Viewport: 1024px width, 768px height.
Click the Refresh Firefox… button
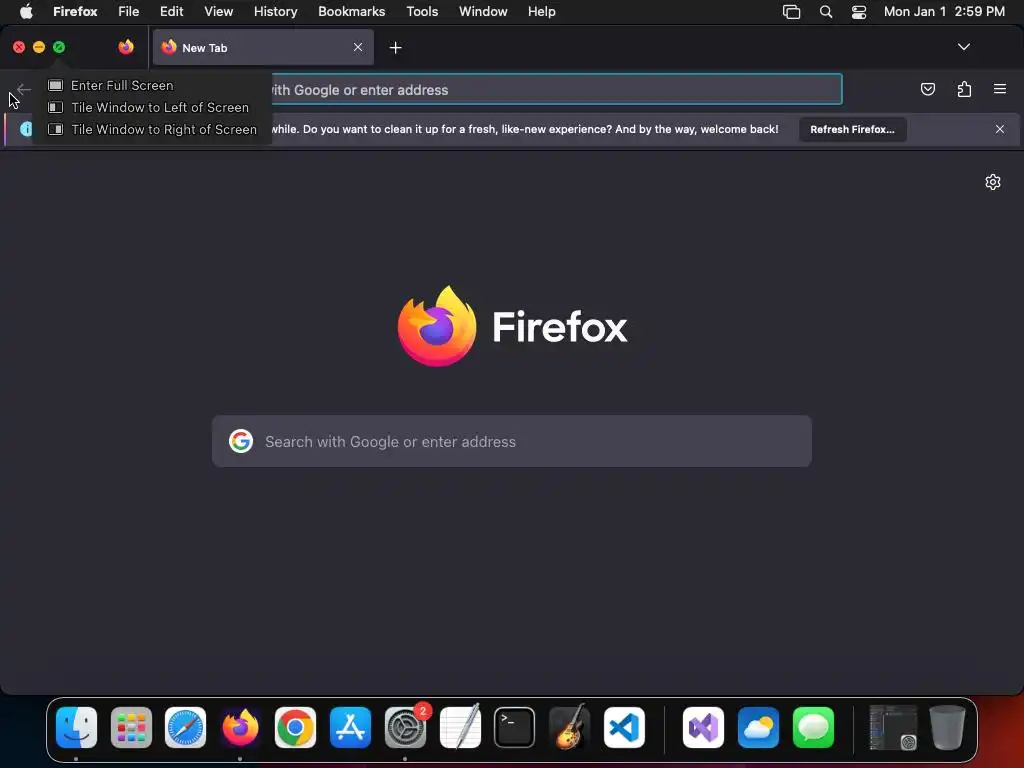[x=852, y=129]
